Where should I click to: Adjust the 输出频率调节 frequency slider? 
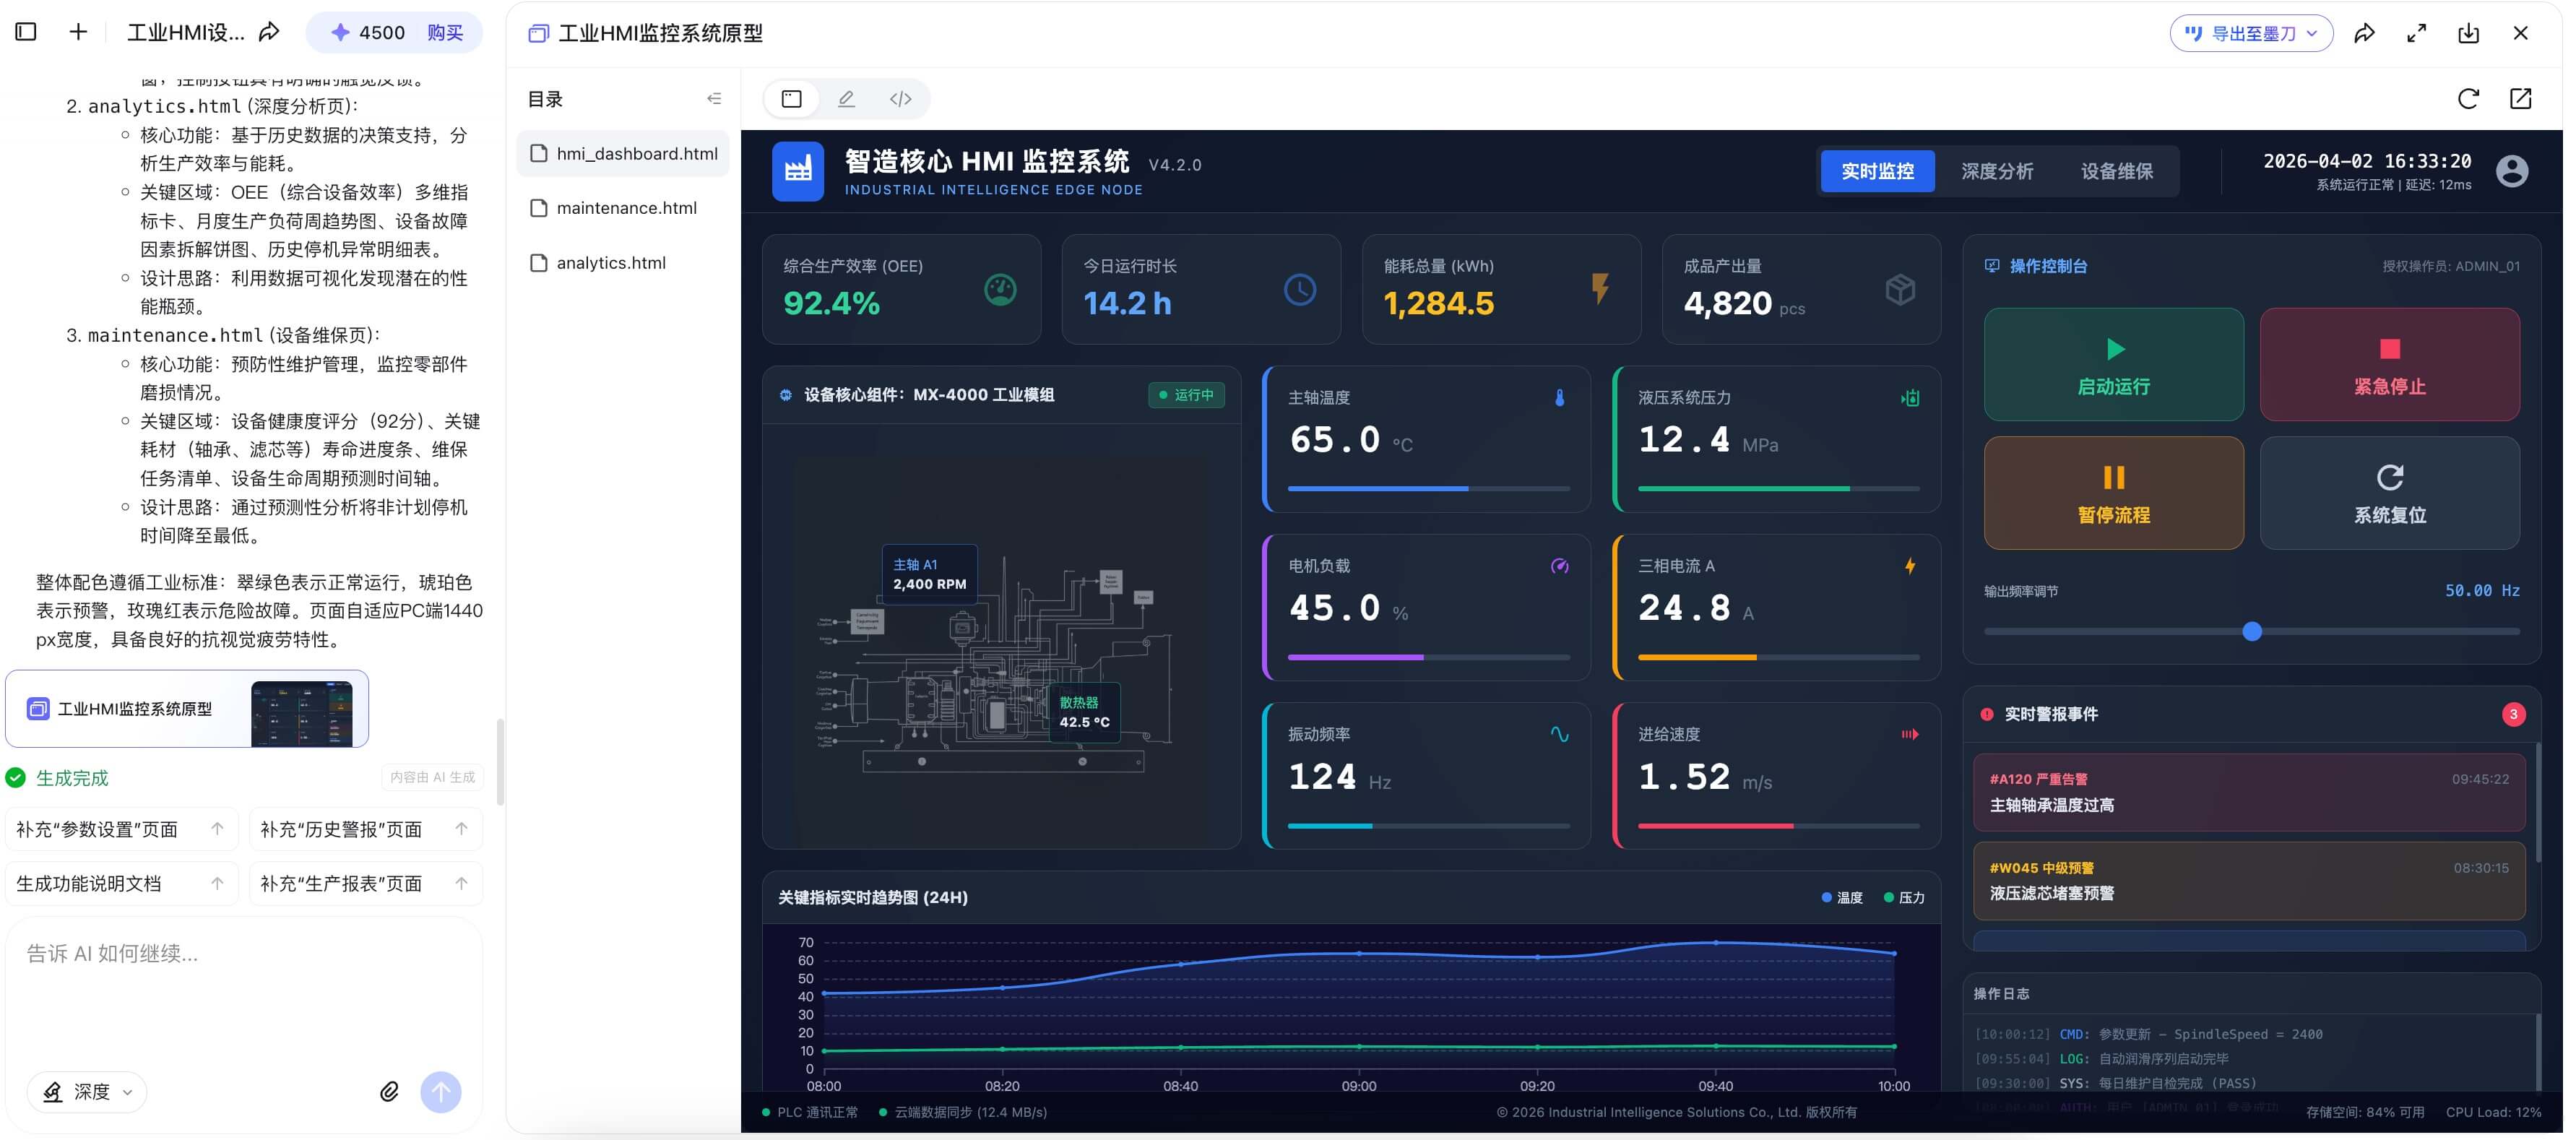pyautogui.click(x=2253, y=632)
